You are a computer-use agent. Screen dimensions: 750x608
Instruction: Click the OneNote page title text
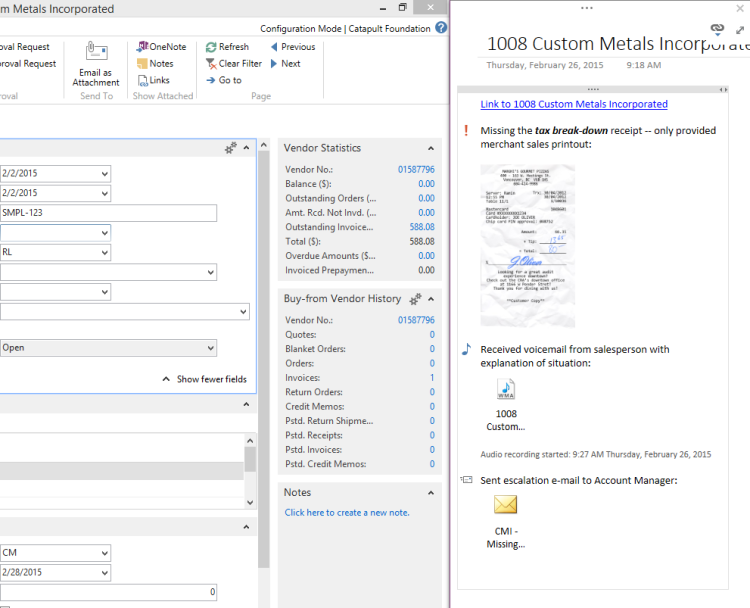[x=618, y=44]
